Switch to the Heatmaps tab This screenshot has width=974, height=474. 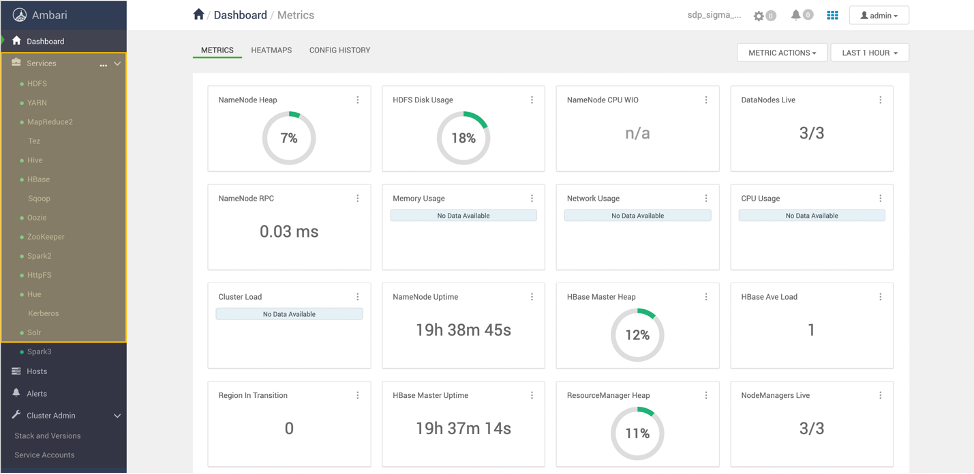(x=271, y=50)
